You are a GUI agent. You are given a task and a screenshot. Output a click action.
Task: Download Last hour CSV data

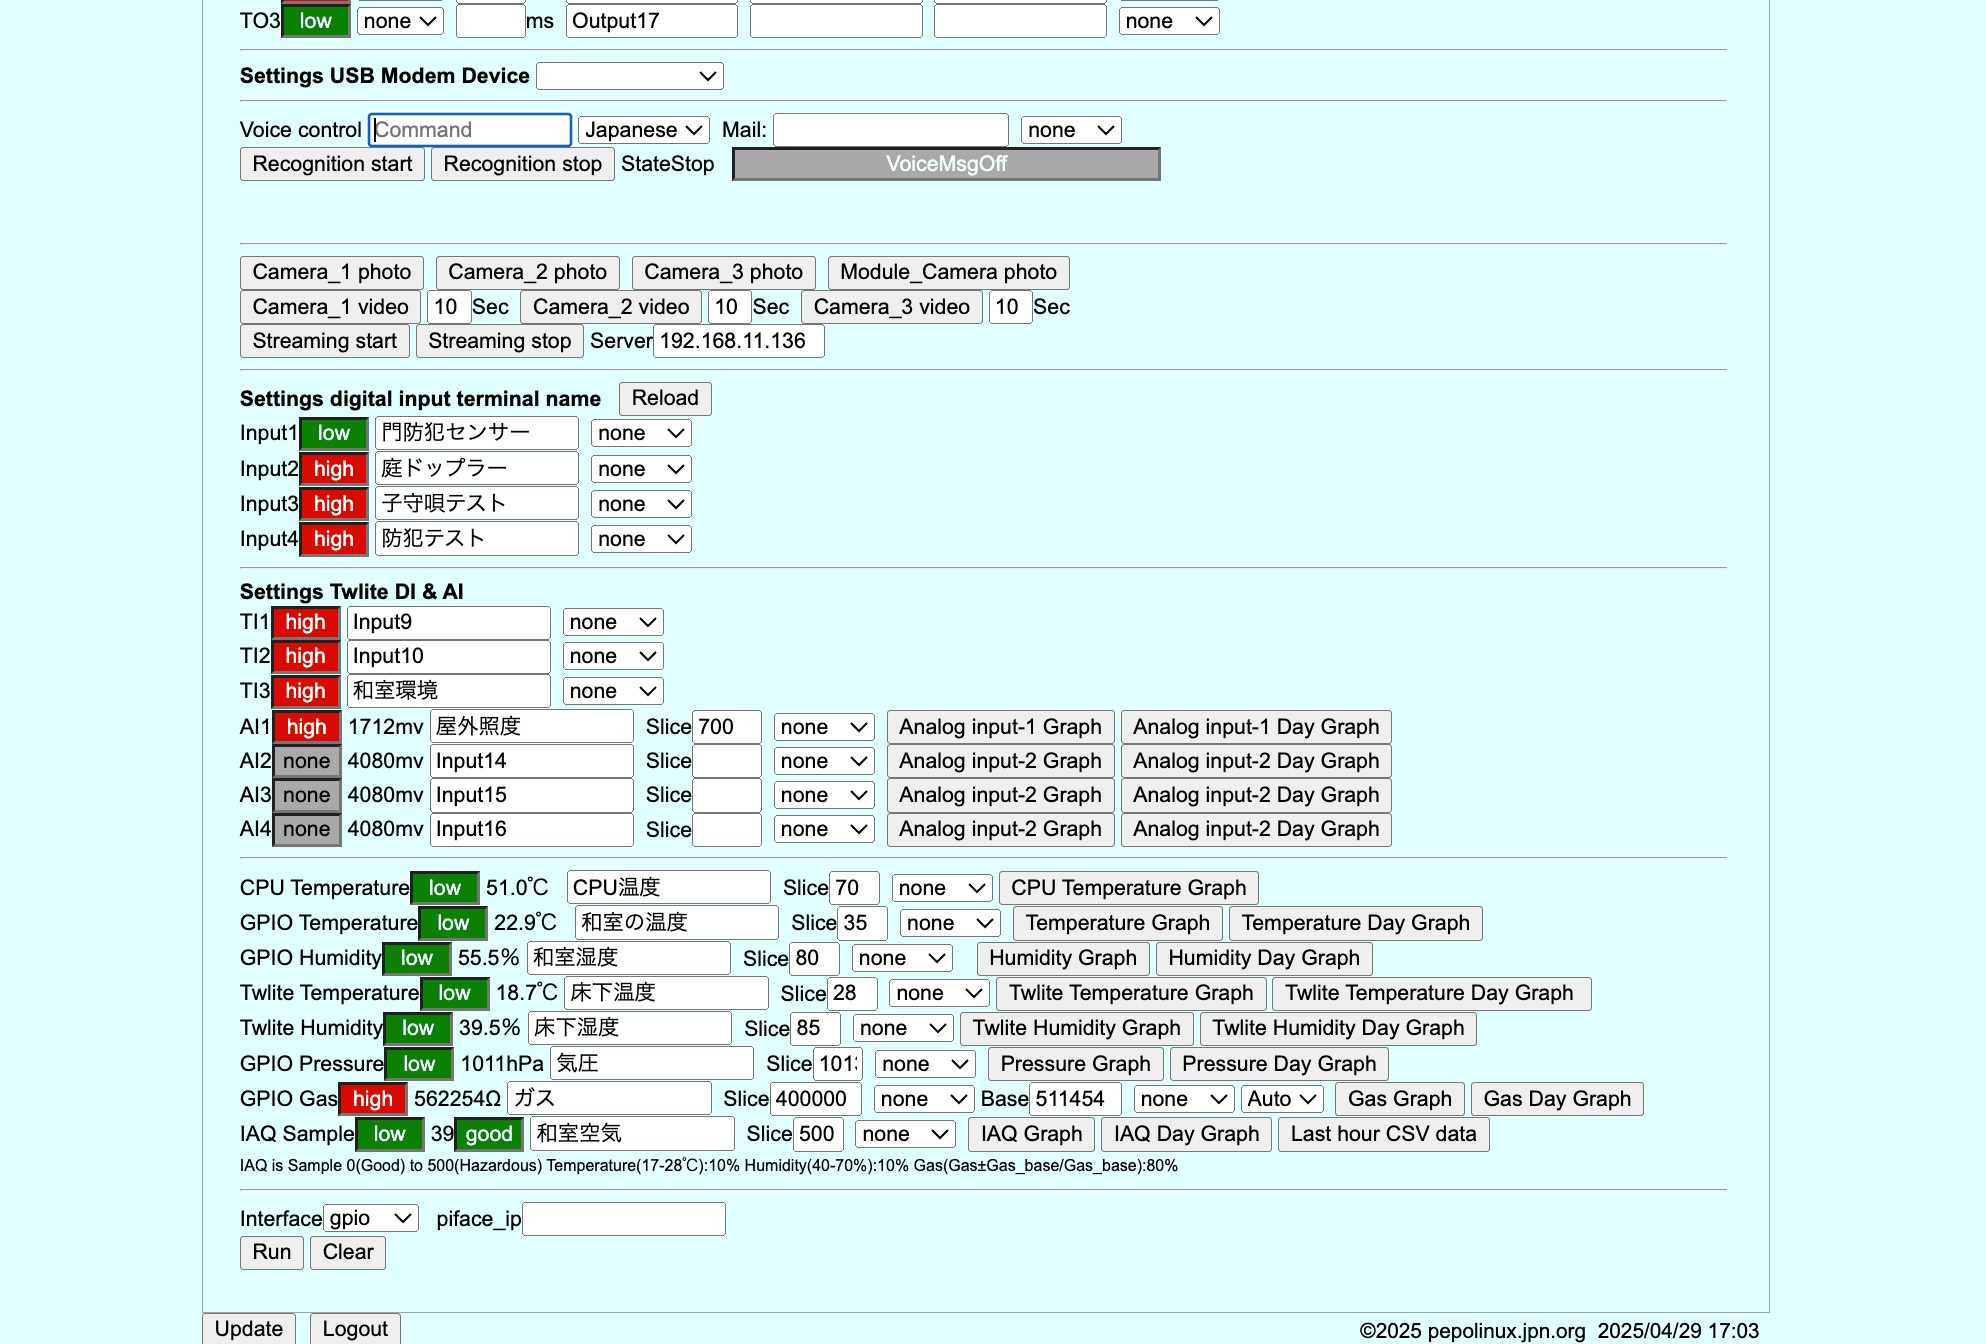(x=1382, y=1134)
